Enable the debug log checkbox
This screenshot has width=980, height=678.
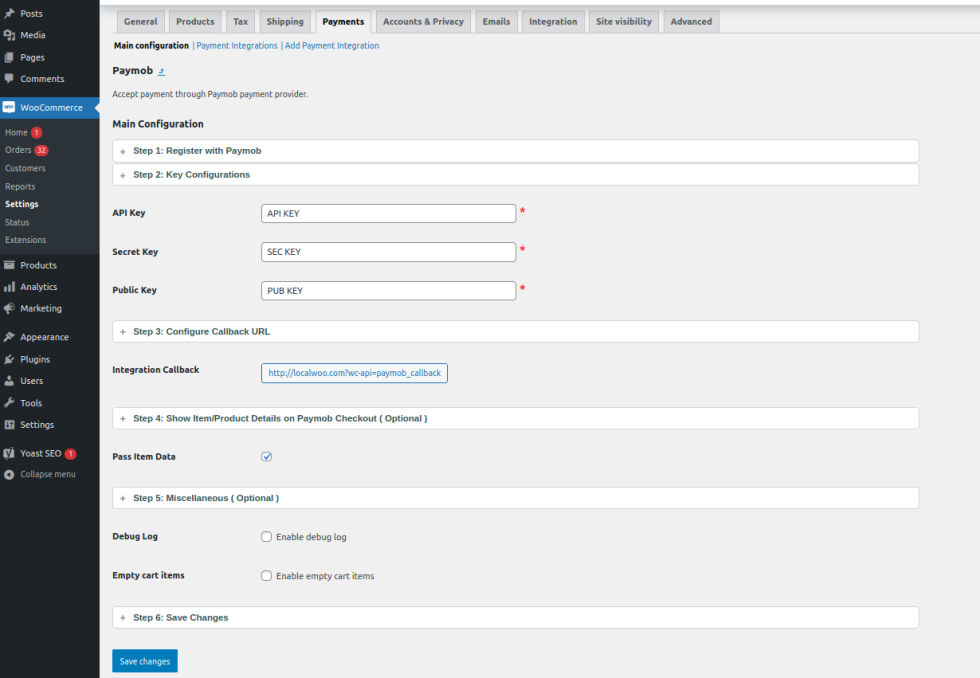coord(267,537)
